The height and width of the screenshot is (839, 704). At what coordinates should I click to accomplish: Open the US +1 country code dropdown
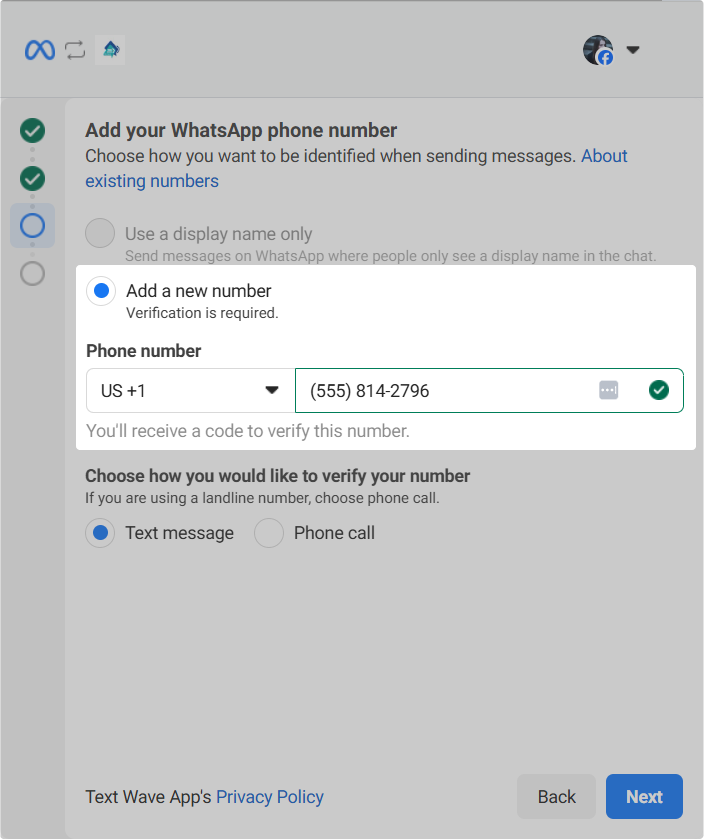pyautogui.click(x=190, y=391)
